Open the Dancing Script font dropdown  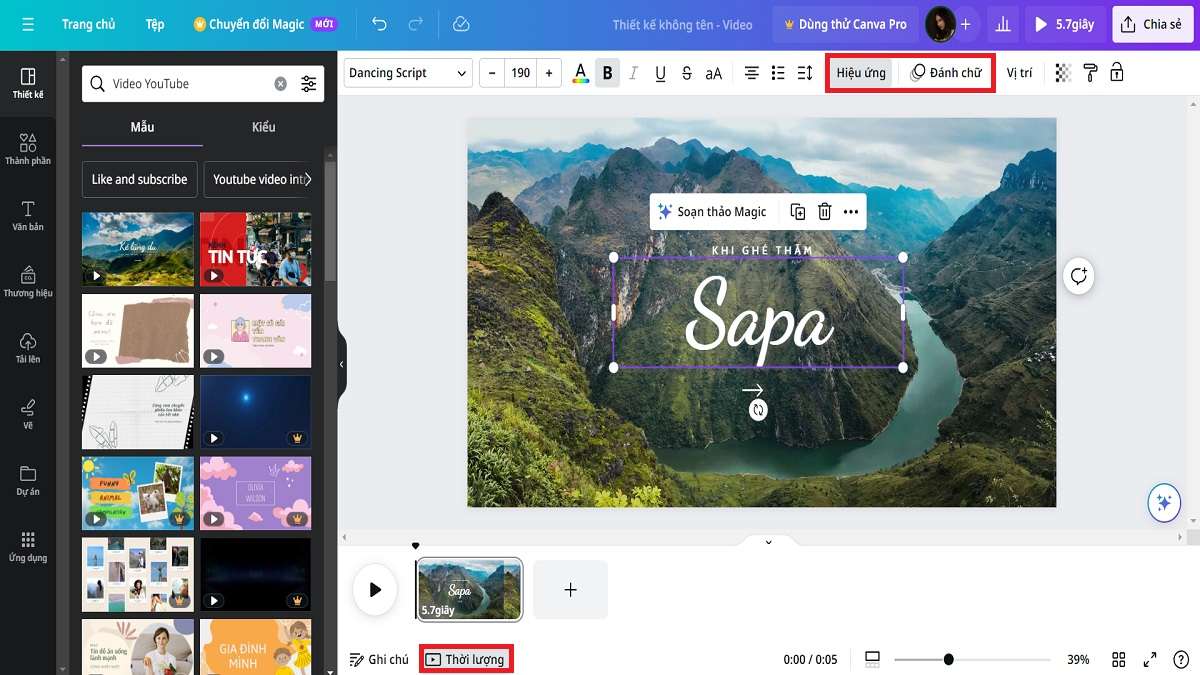(408, 73)
